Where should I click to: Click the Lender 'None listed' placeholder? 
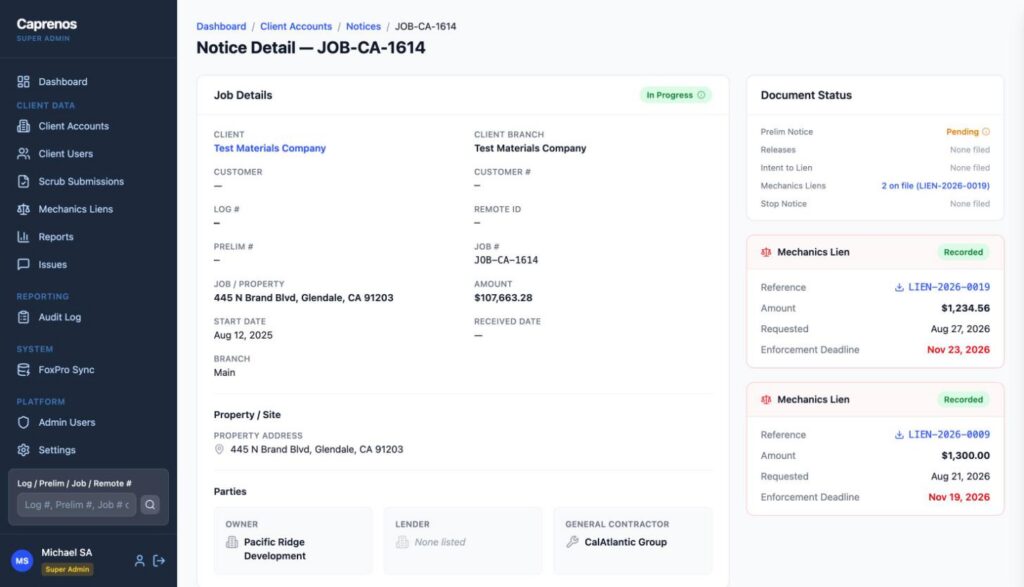[440, 542]
